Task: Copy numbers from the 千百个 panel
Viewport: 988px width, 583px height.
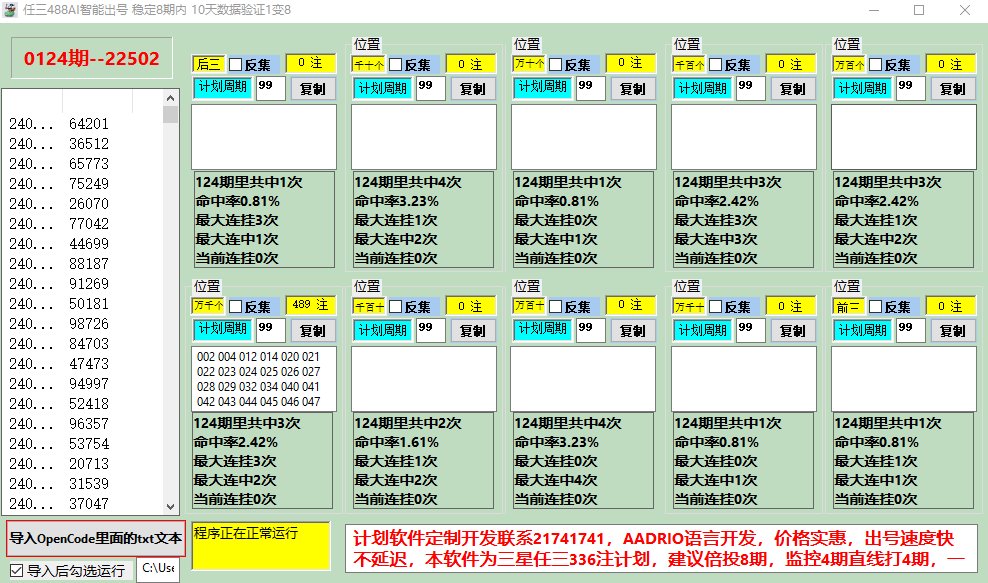Action: (x=793, y=89)
